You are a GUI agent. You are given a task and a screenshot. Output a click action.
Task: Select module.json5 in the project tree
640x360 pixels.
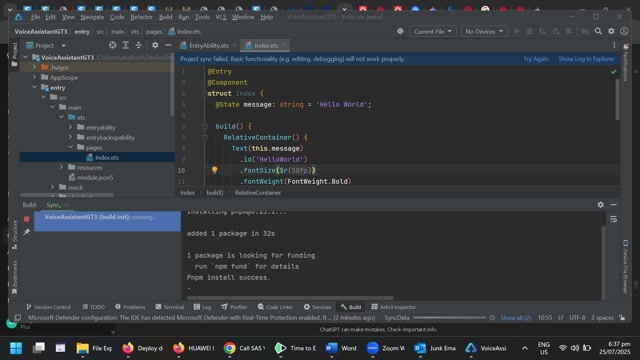95,178
